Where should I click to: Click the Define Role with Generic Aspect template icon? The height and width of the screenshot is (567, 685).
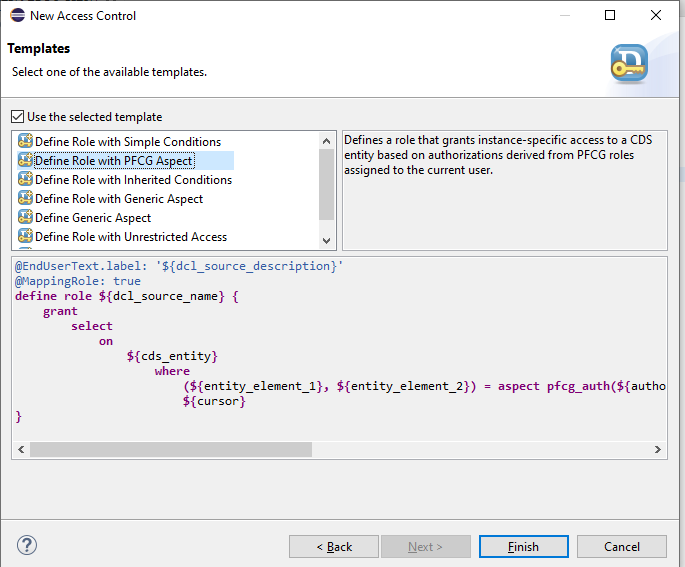[x=25, y=198]
